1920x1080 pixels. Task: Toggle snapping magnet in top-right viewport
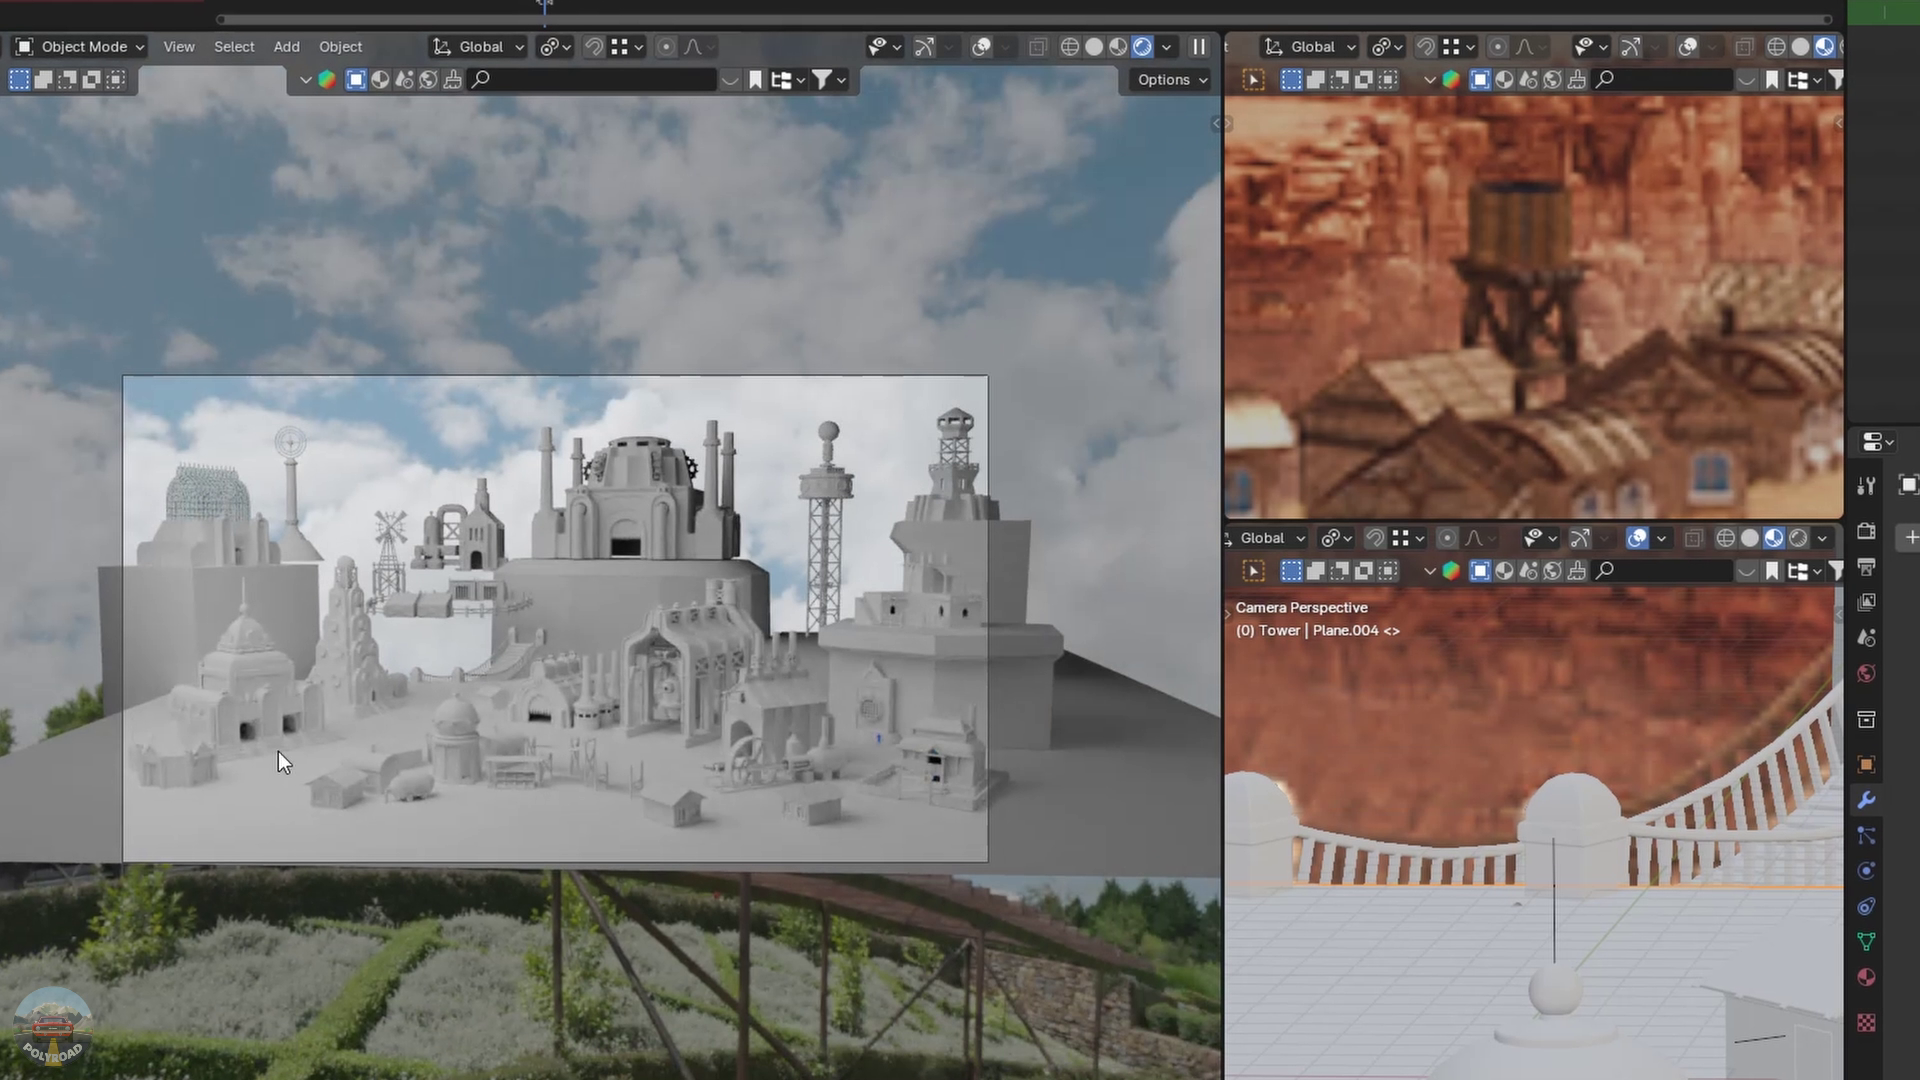1426,47
